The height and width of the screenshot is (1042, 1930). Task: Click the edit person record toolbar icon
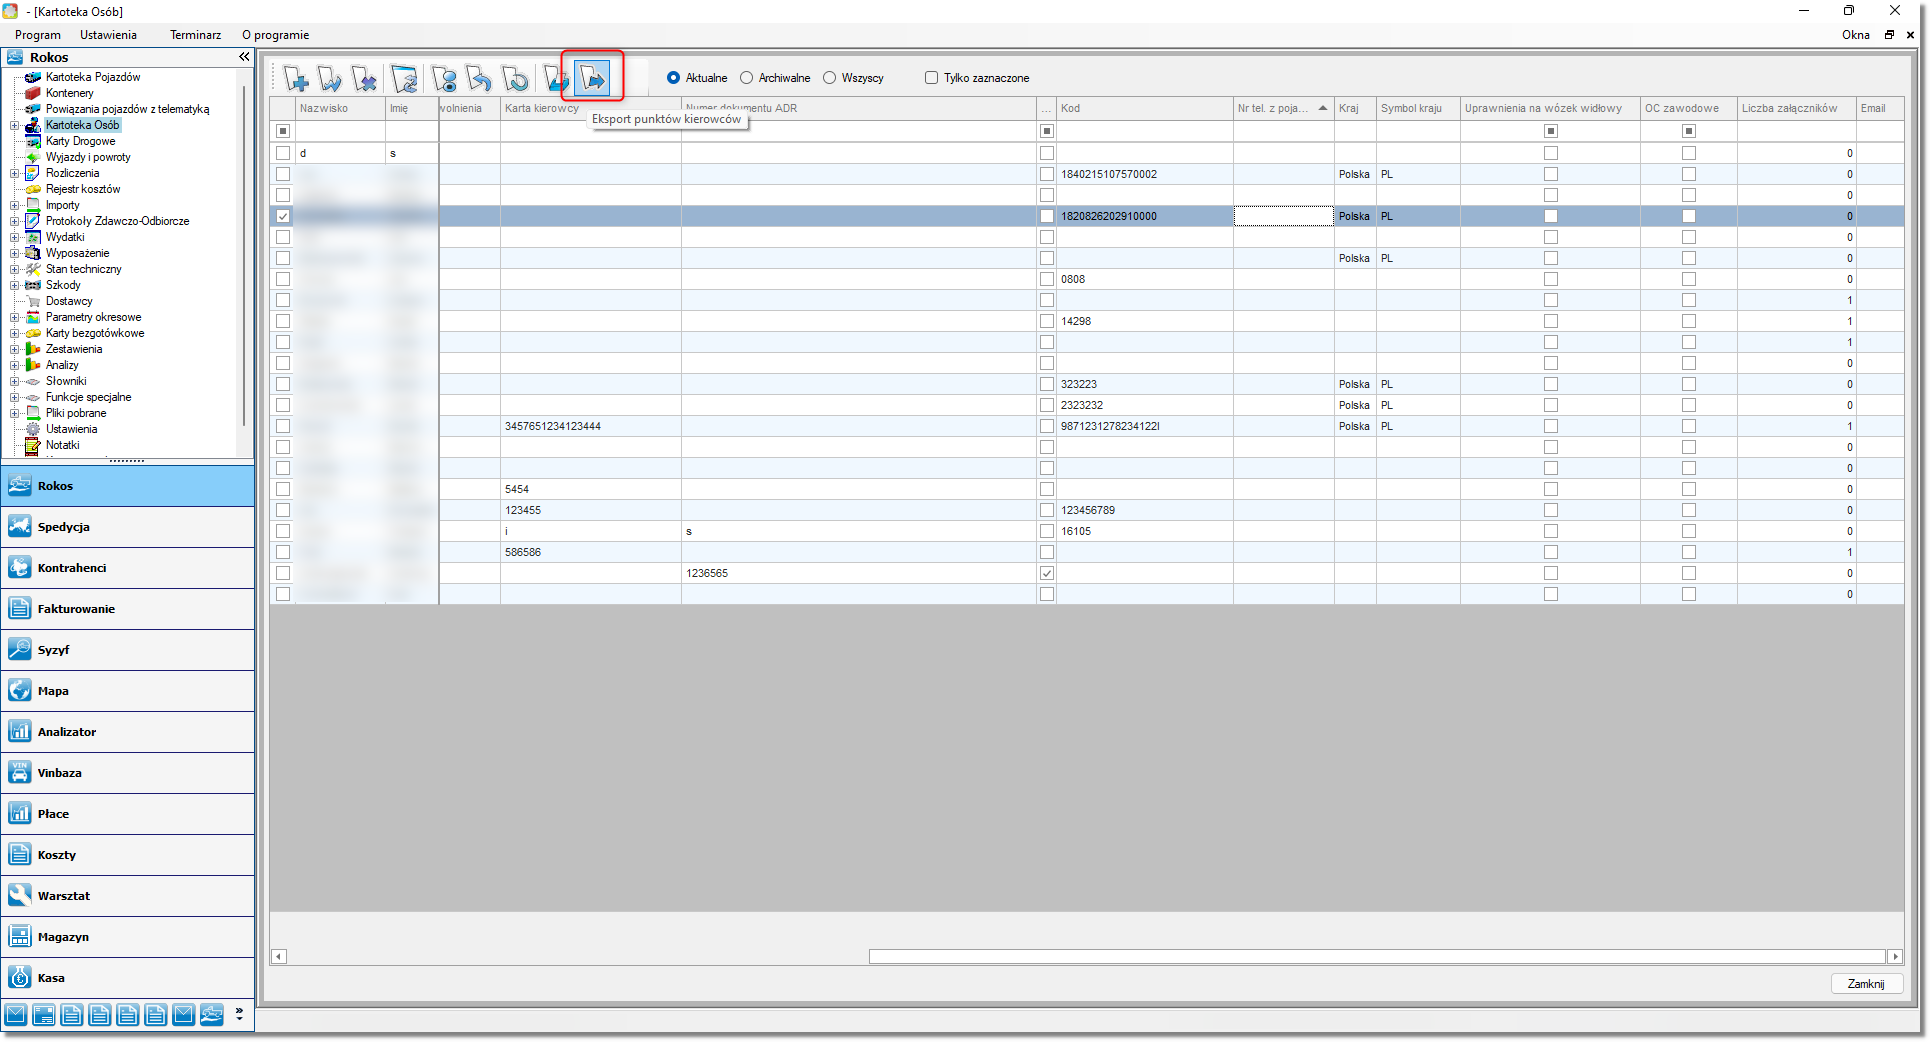(329, 78)
